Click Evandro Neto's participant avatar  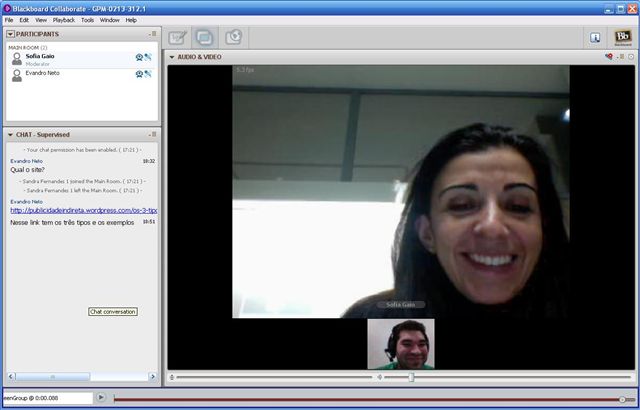pyautogui.click(x=17, y=75)
